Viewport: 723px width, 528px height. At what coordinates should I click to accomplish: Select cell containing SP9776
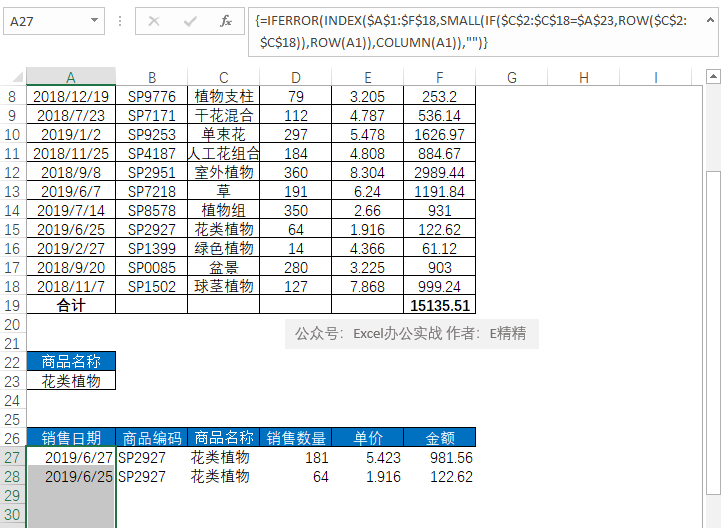(151, 97)
